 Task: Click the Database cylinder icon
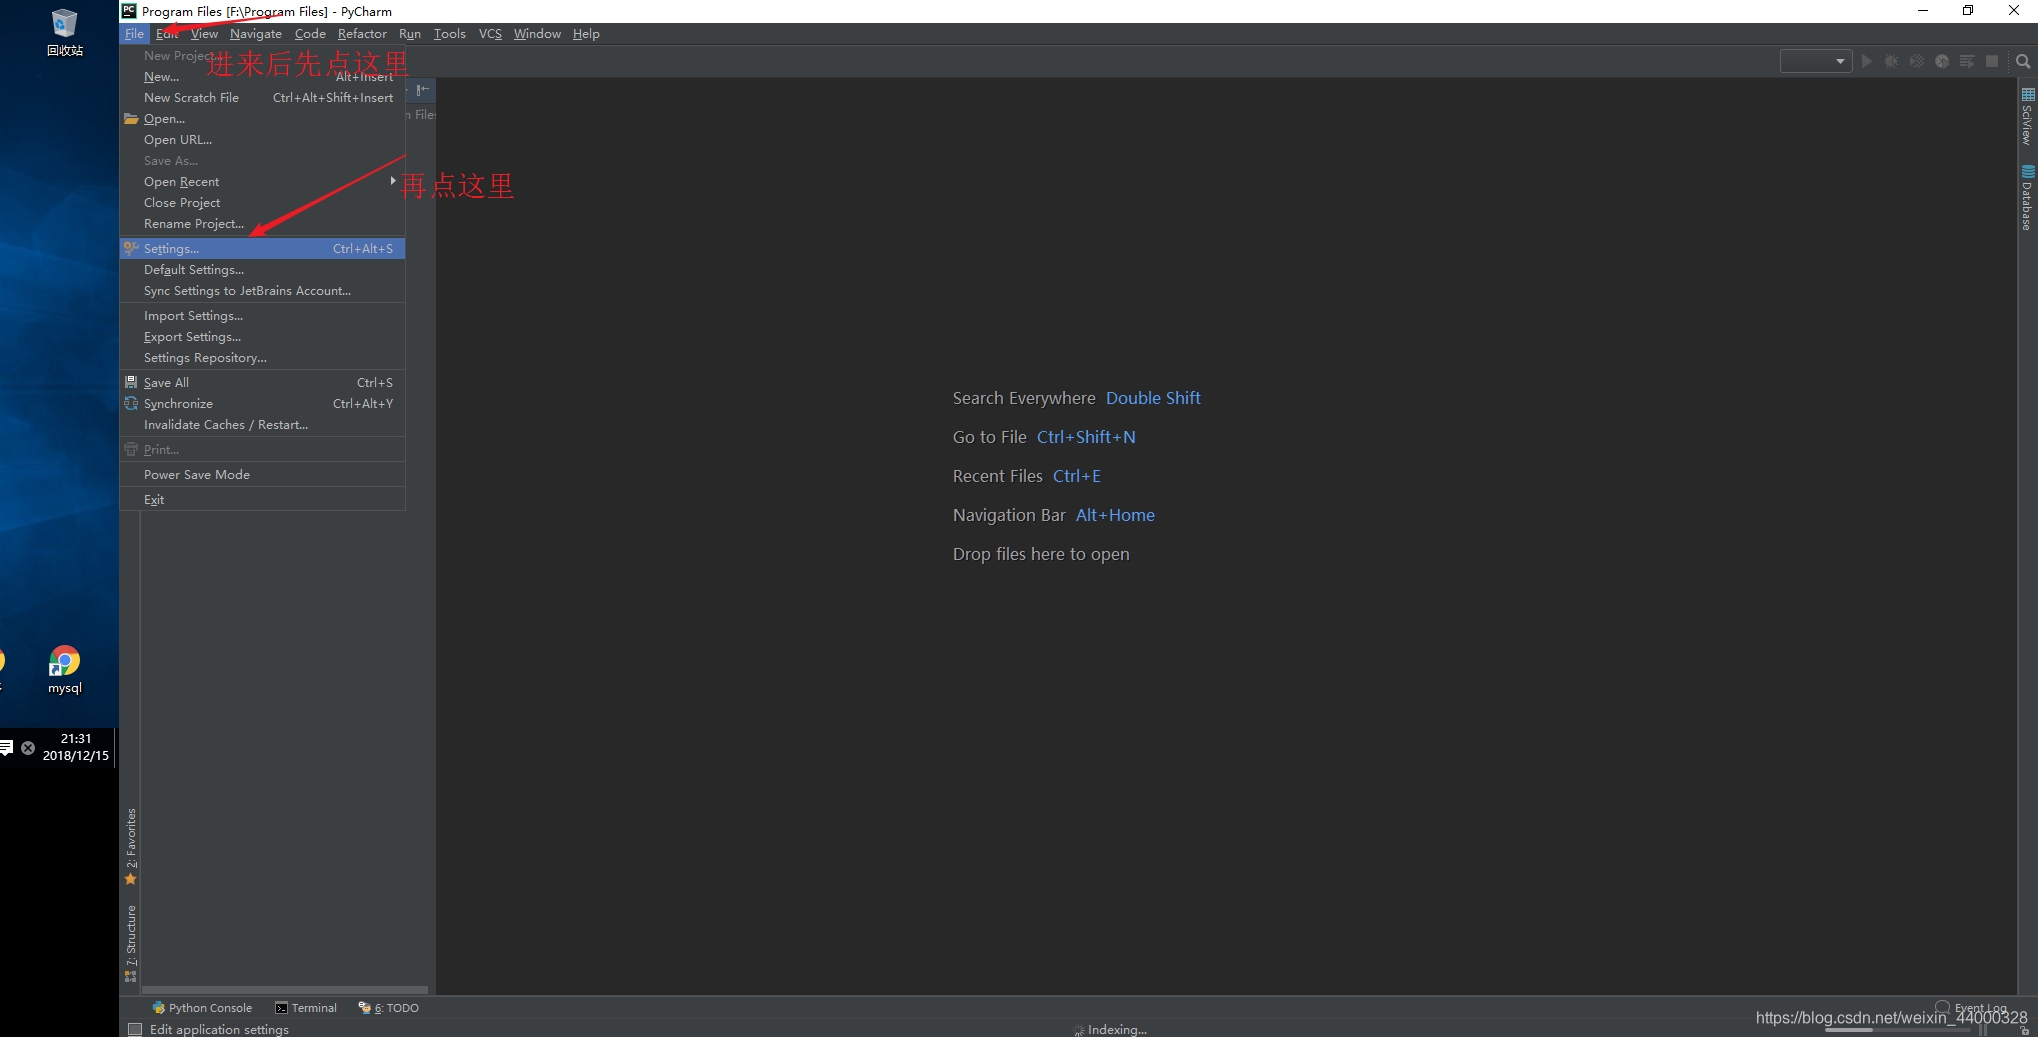(2028, 172)
